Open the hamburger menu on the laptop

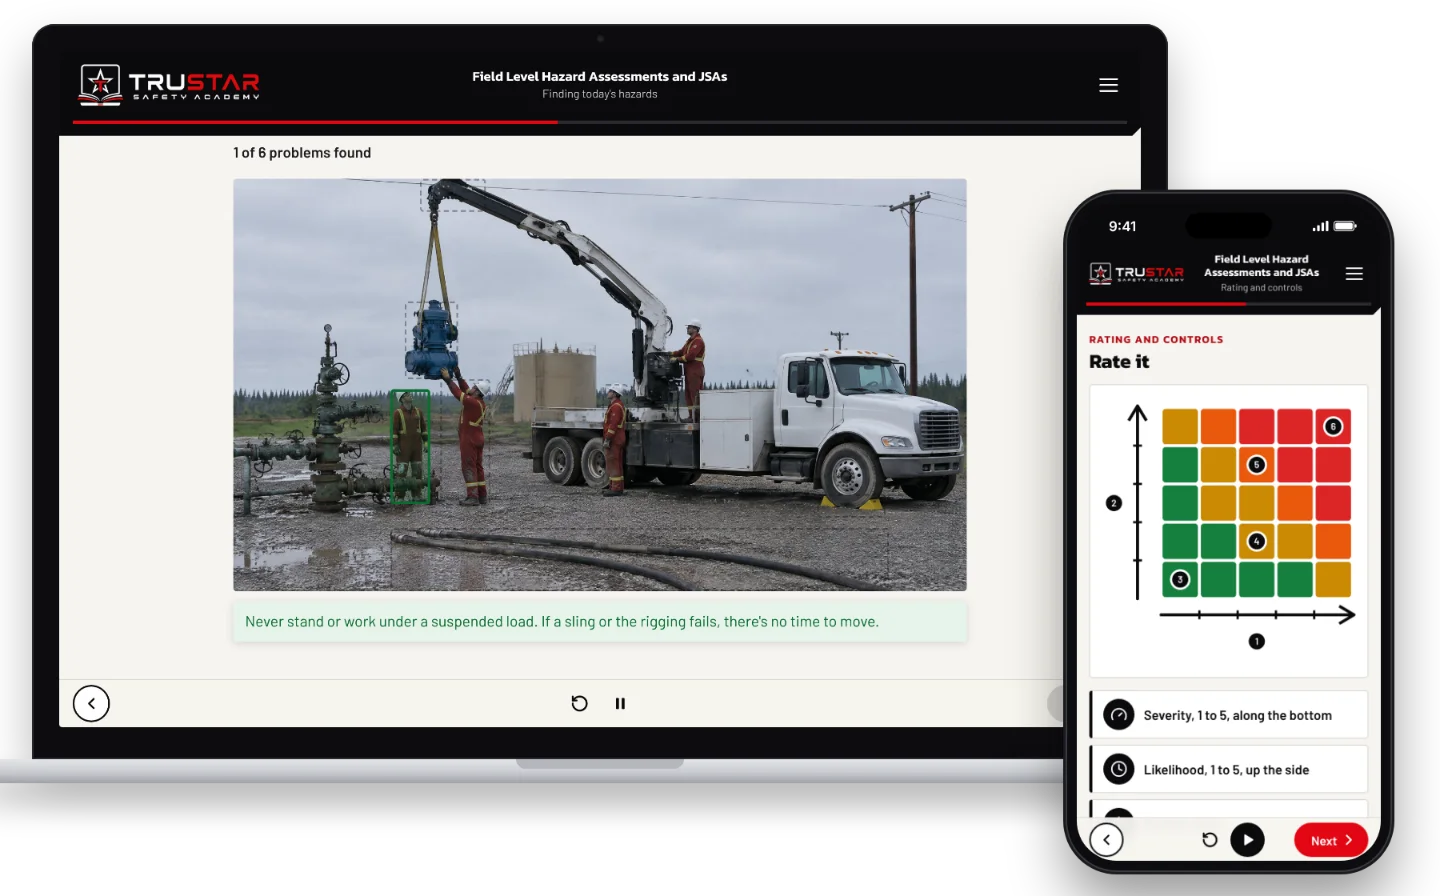tap(1108, 85)
